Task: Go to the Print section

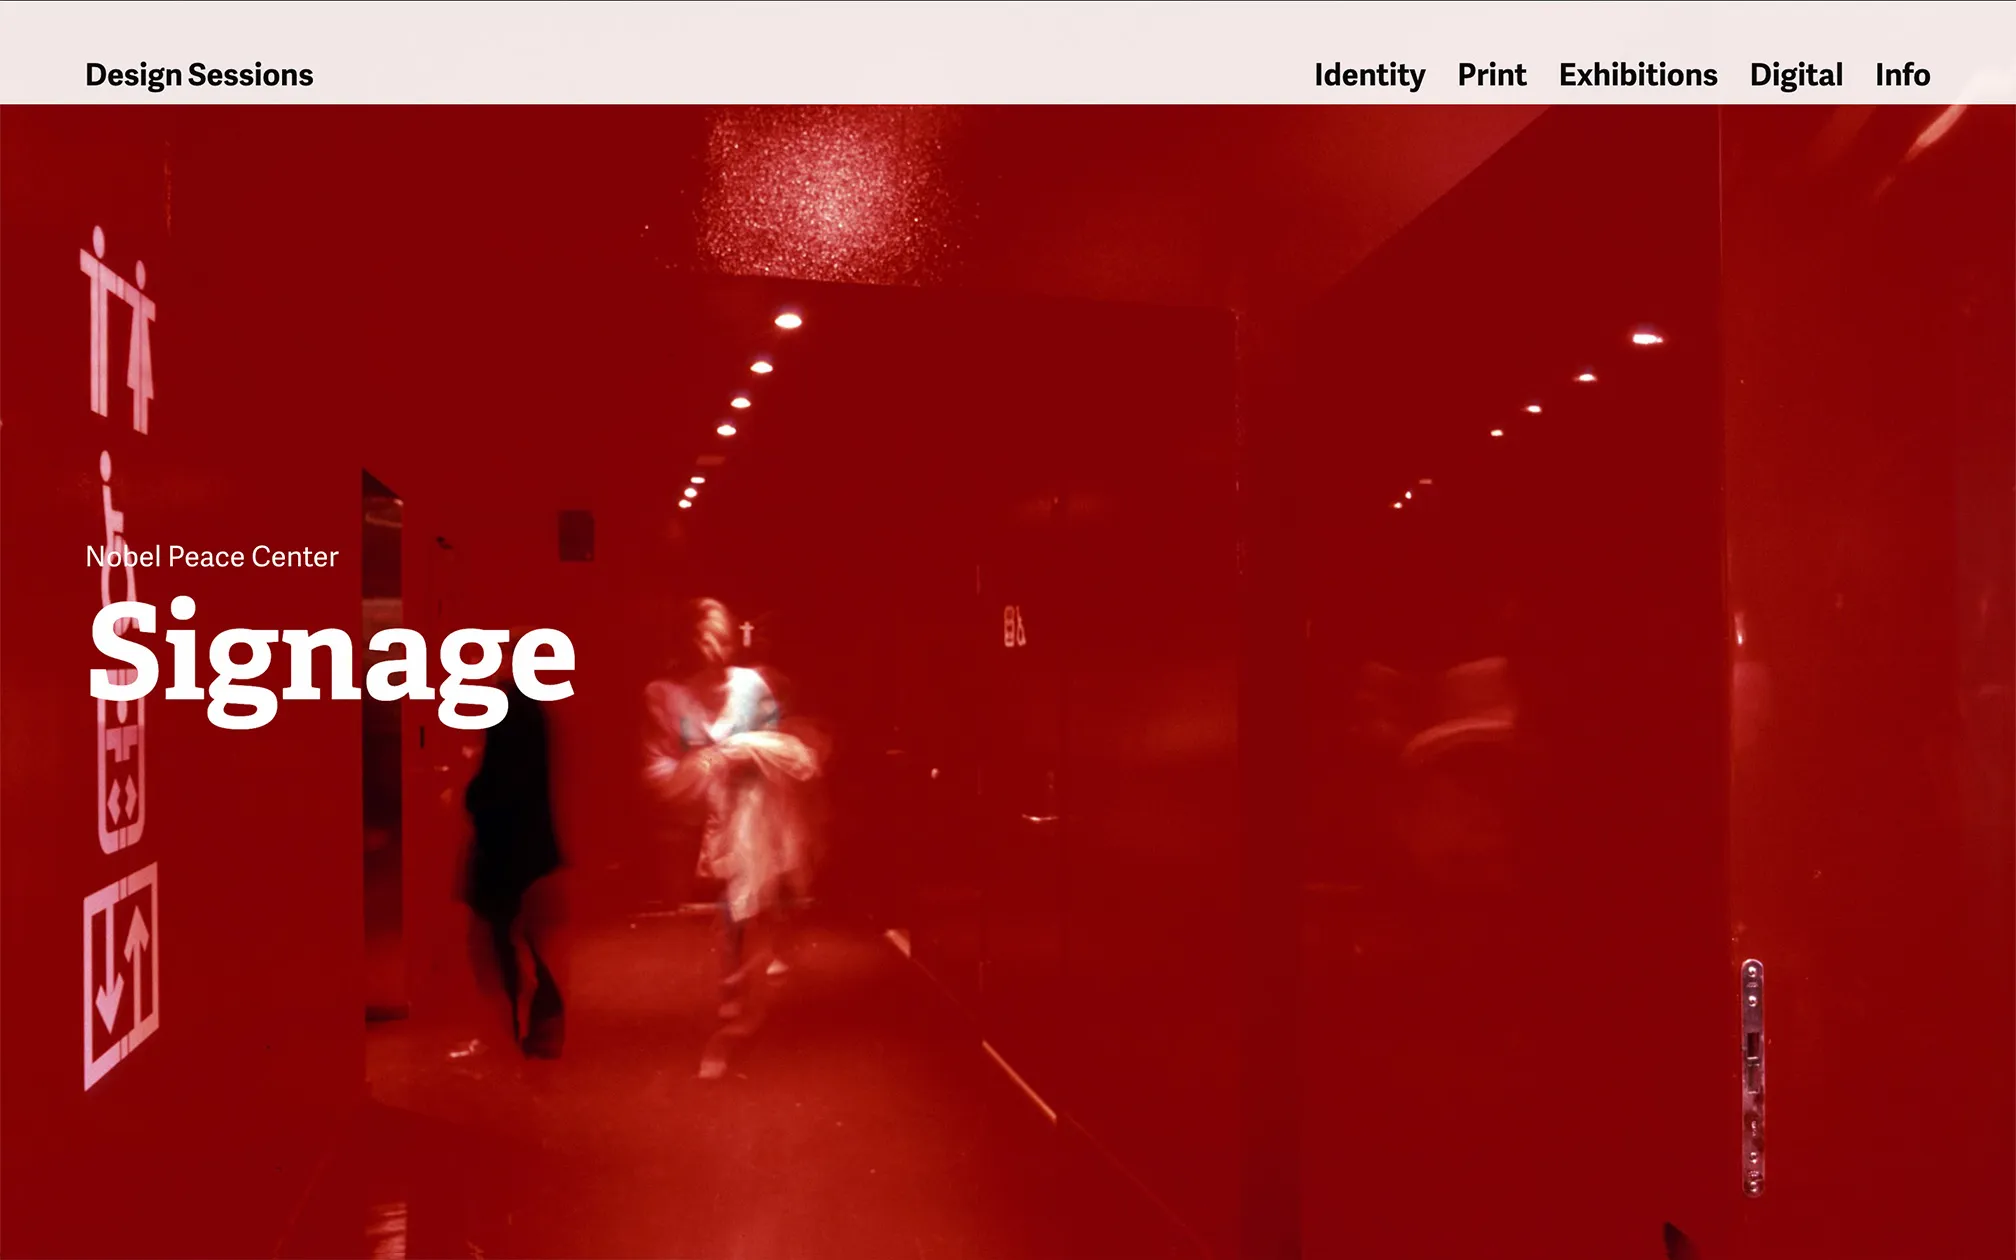Action: [1491, 75]
